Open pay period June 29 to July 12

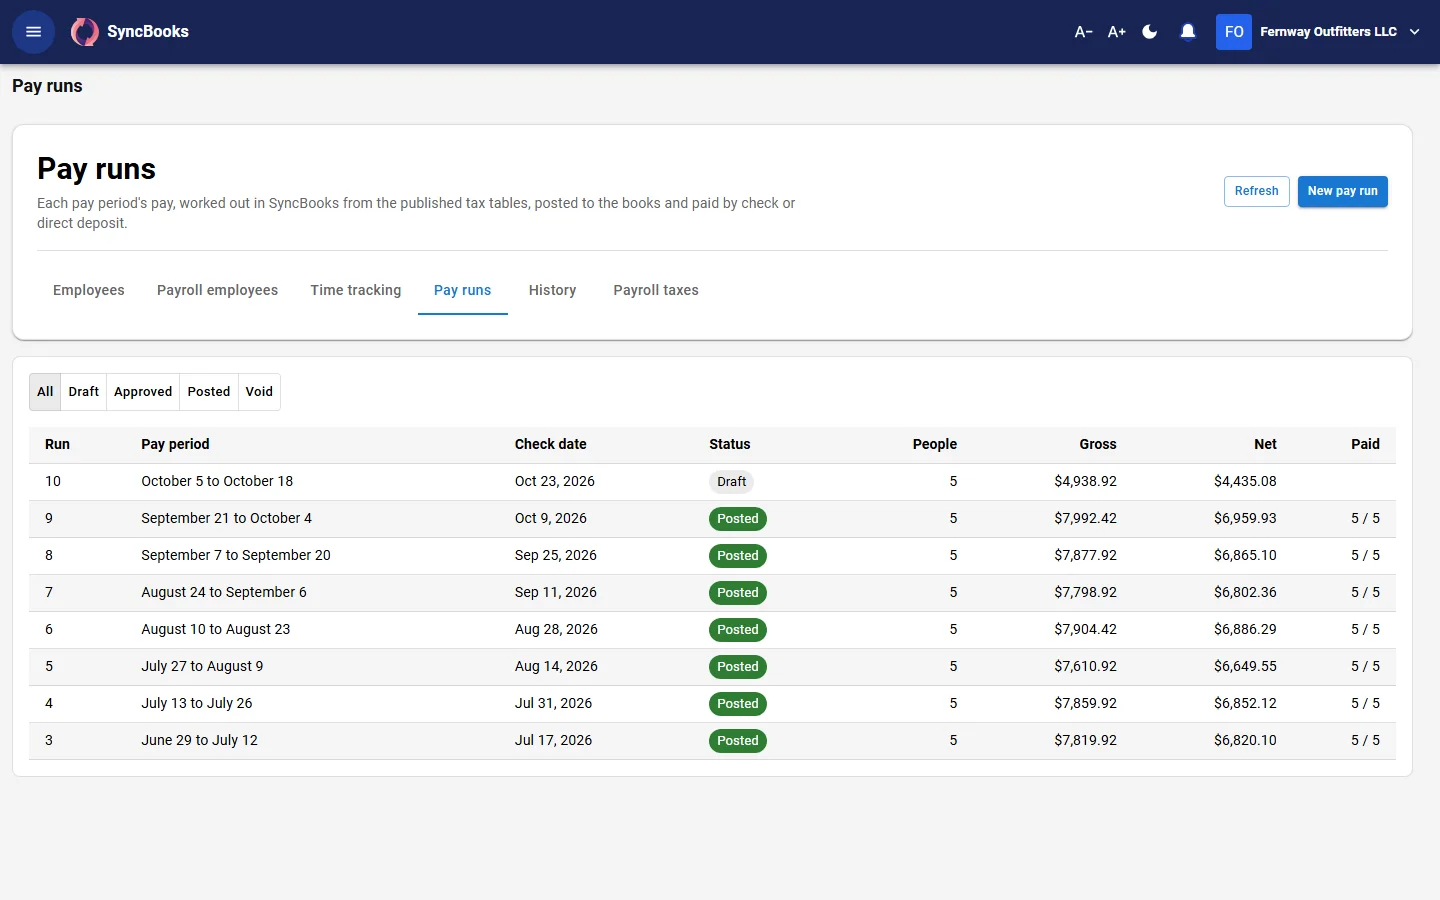point(200,740)
